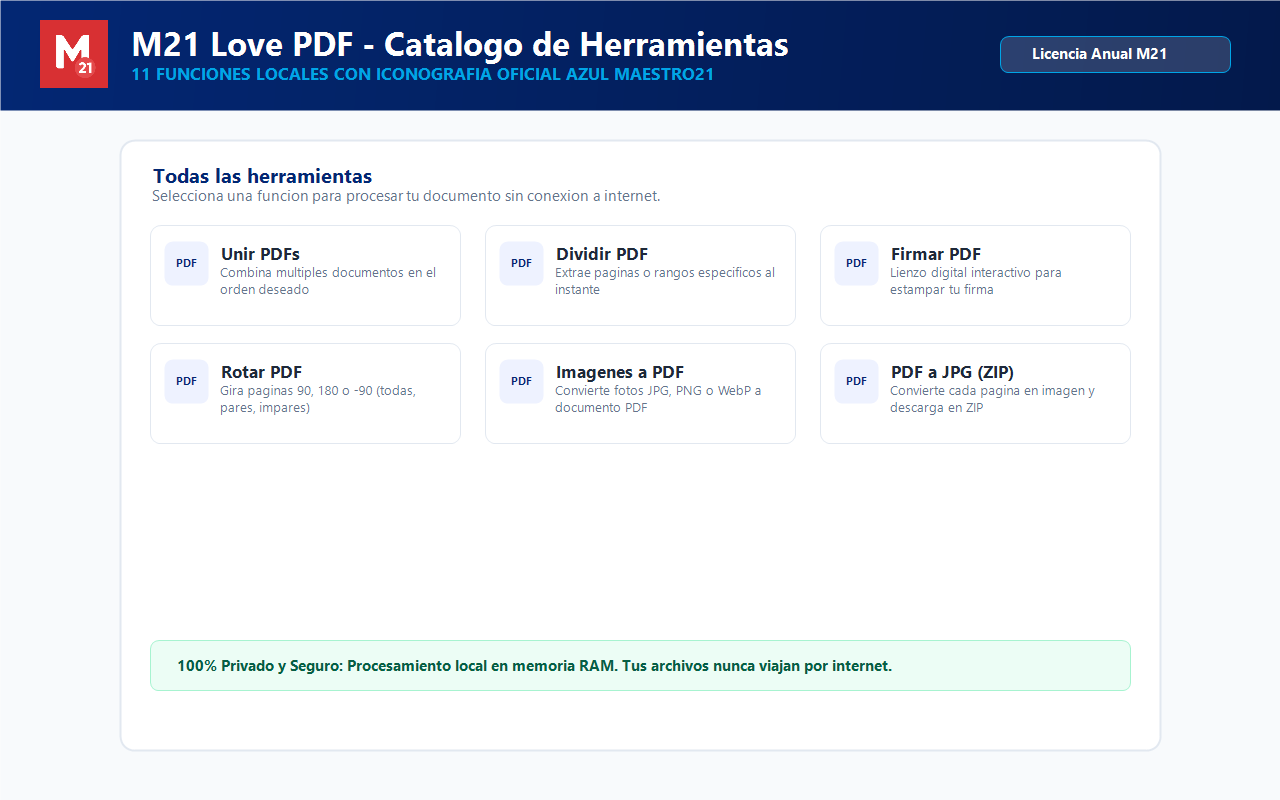
Task: Click the PDF icon beside PDF a JPG (ZIP)
Action: (857, 381)
